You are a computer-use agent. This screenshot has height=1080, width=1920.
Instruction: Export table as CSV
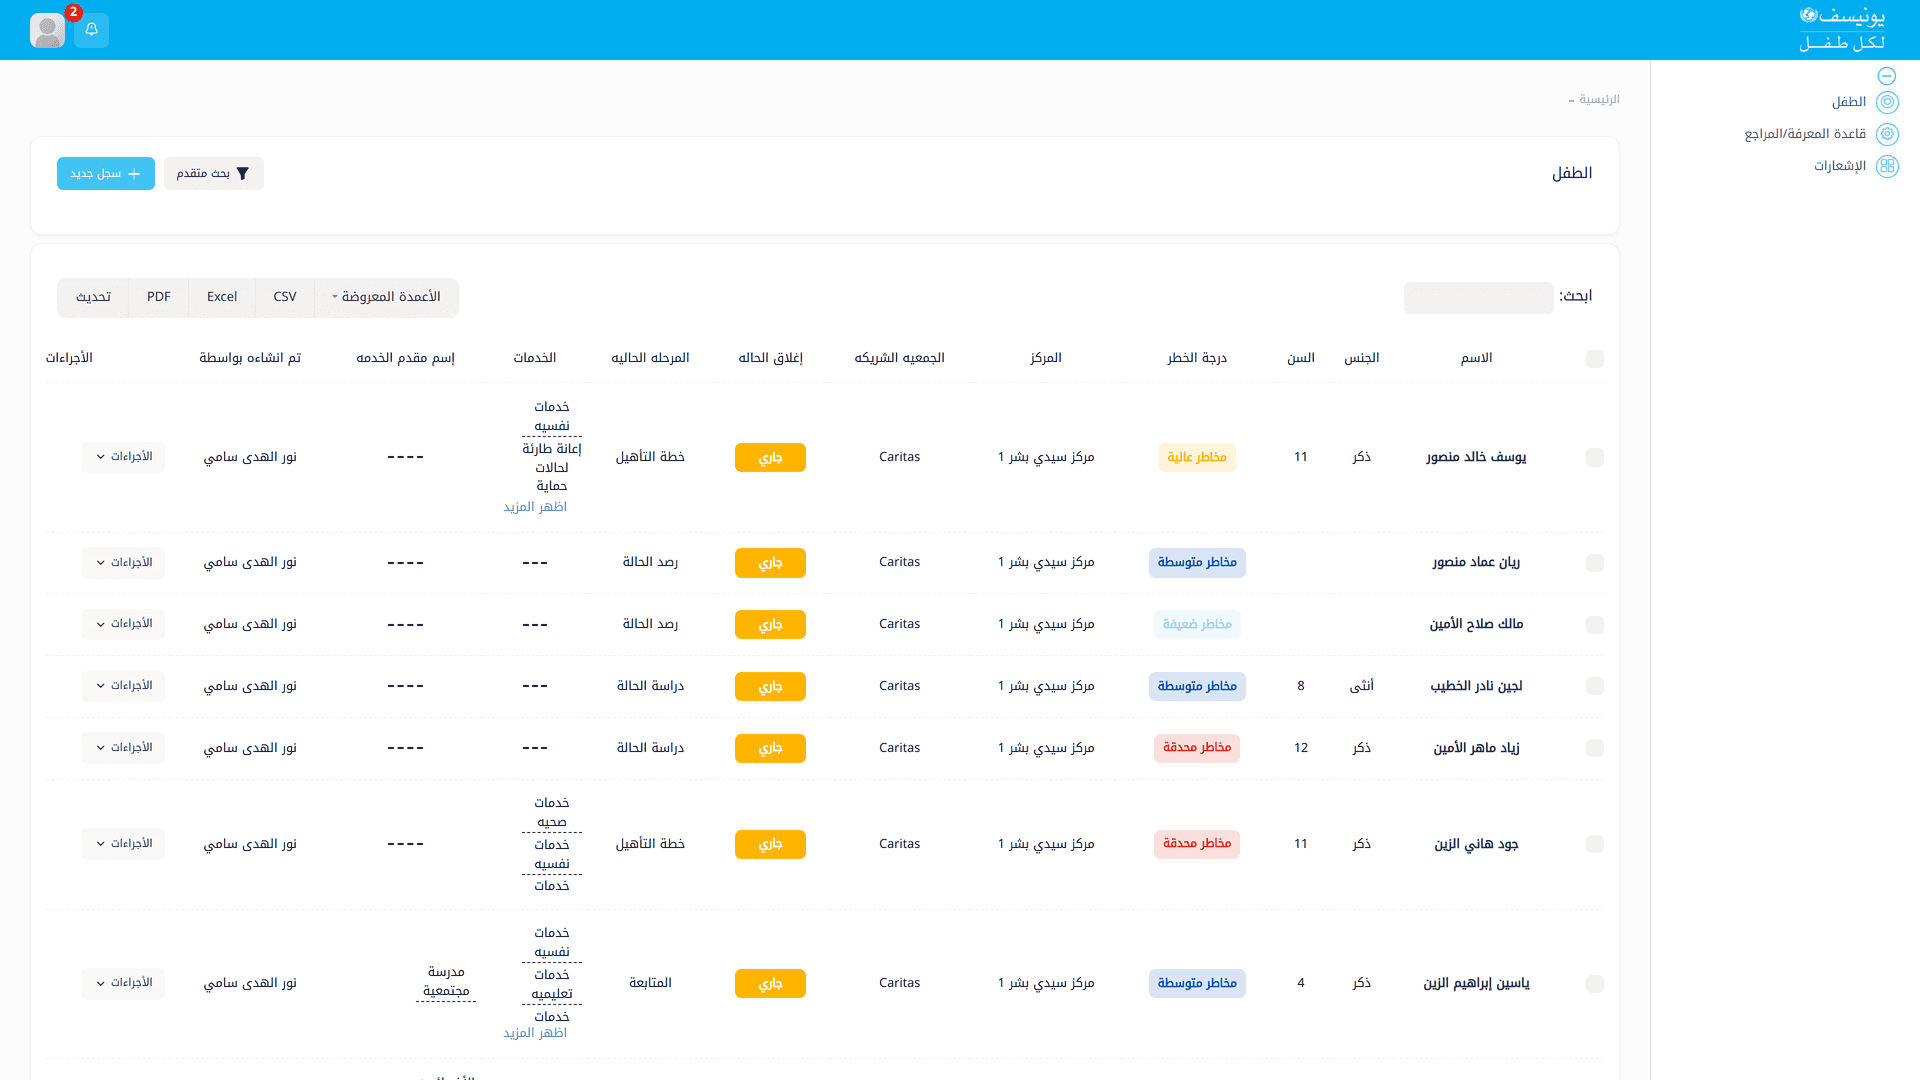click(285, 297)
